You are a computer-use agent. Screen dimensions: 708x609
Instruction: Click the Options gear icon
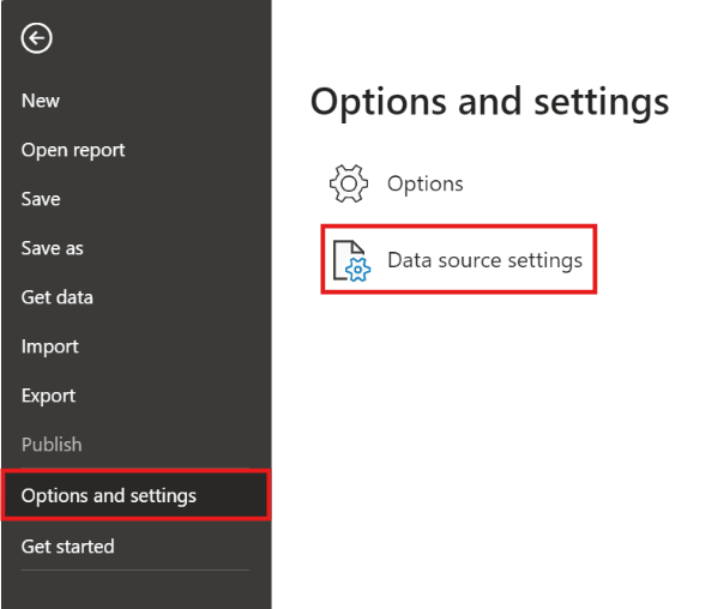pos(349,184)
